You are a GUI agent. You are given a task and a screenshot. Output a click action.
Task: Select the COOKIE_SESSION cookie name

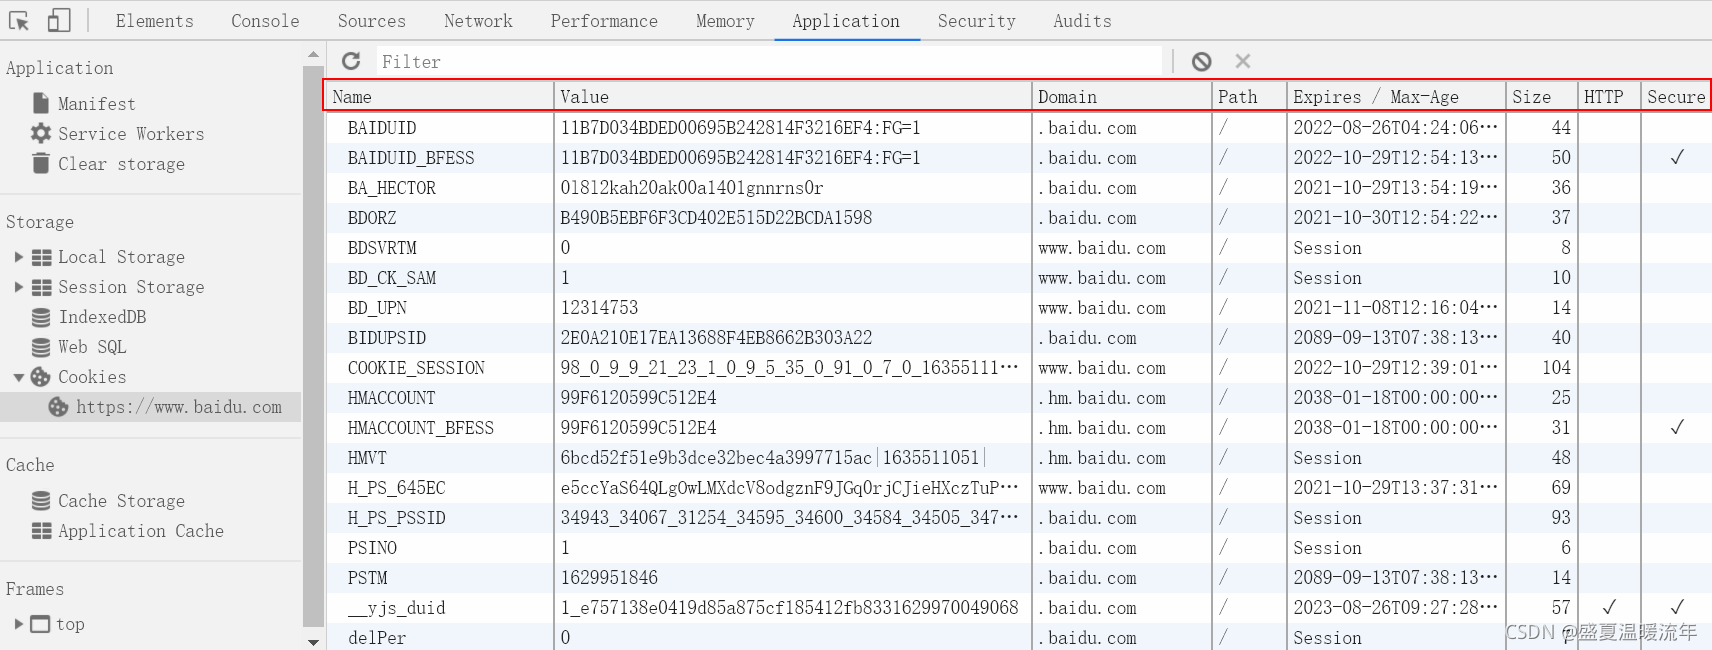pyautogui.click(x=416, y=367)
